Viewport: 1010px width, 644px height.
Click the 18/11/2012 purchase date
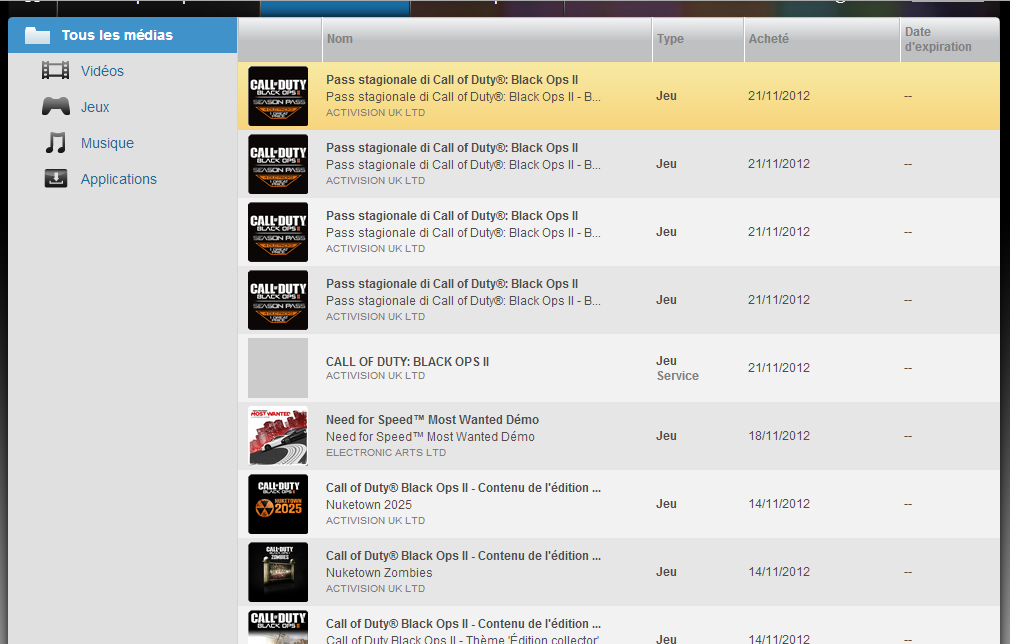pos(779,436)
